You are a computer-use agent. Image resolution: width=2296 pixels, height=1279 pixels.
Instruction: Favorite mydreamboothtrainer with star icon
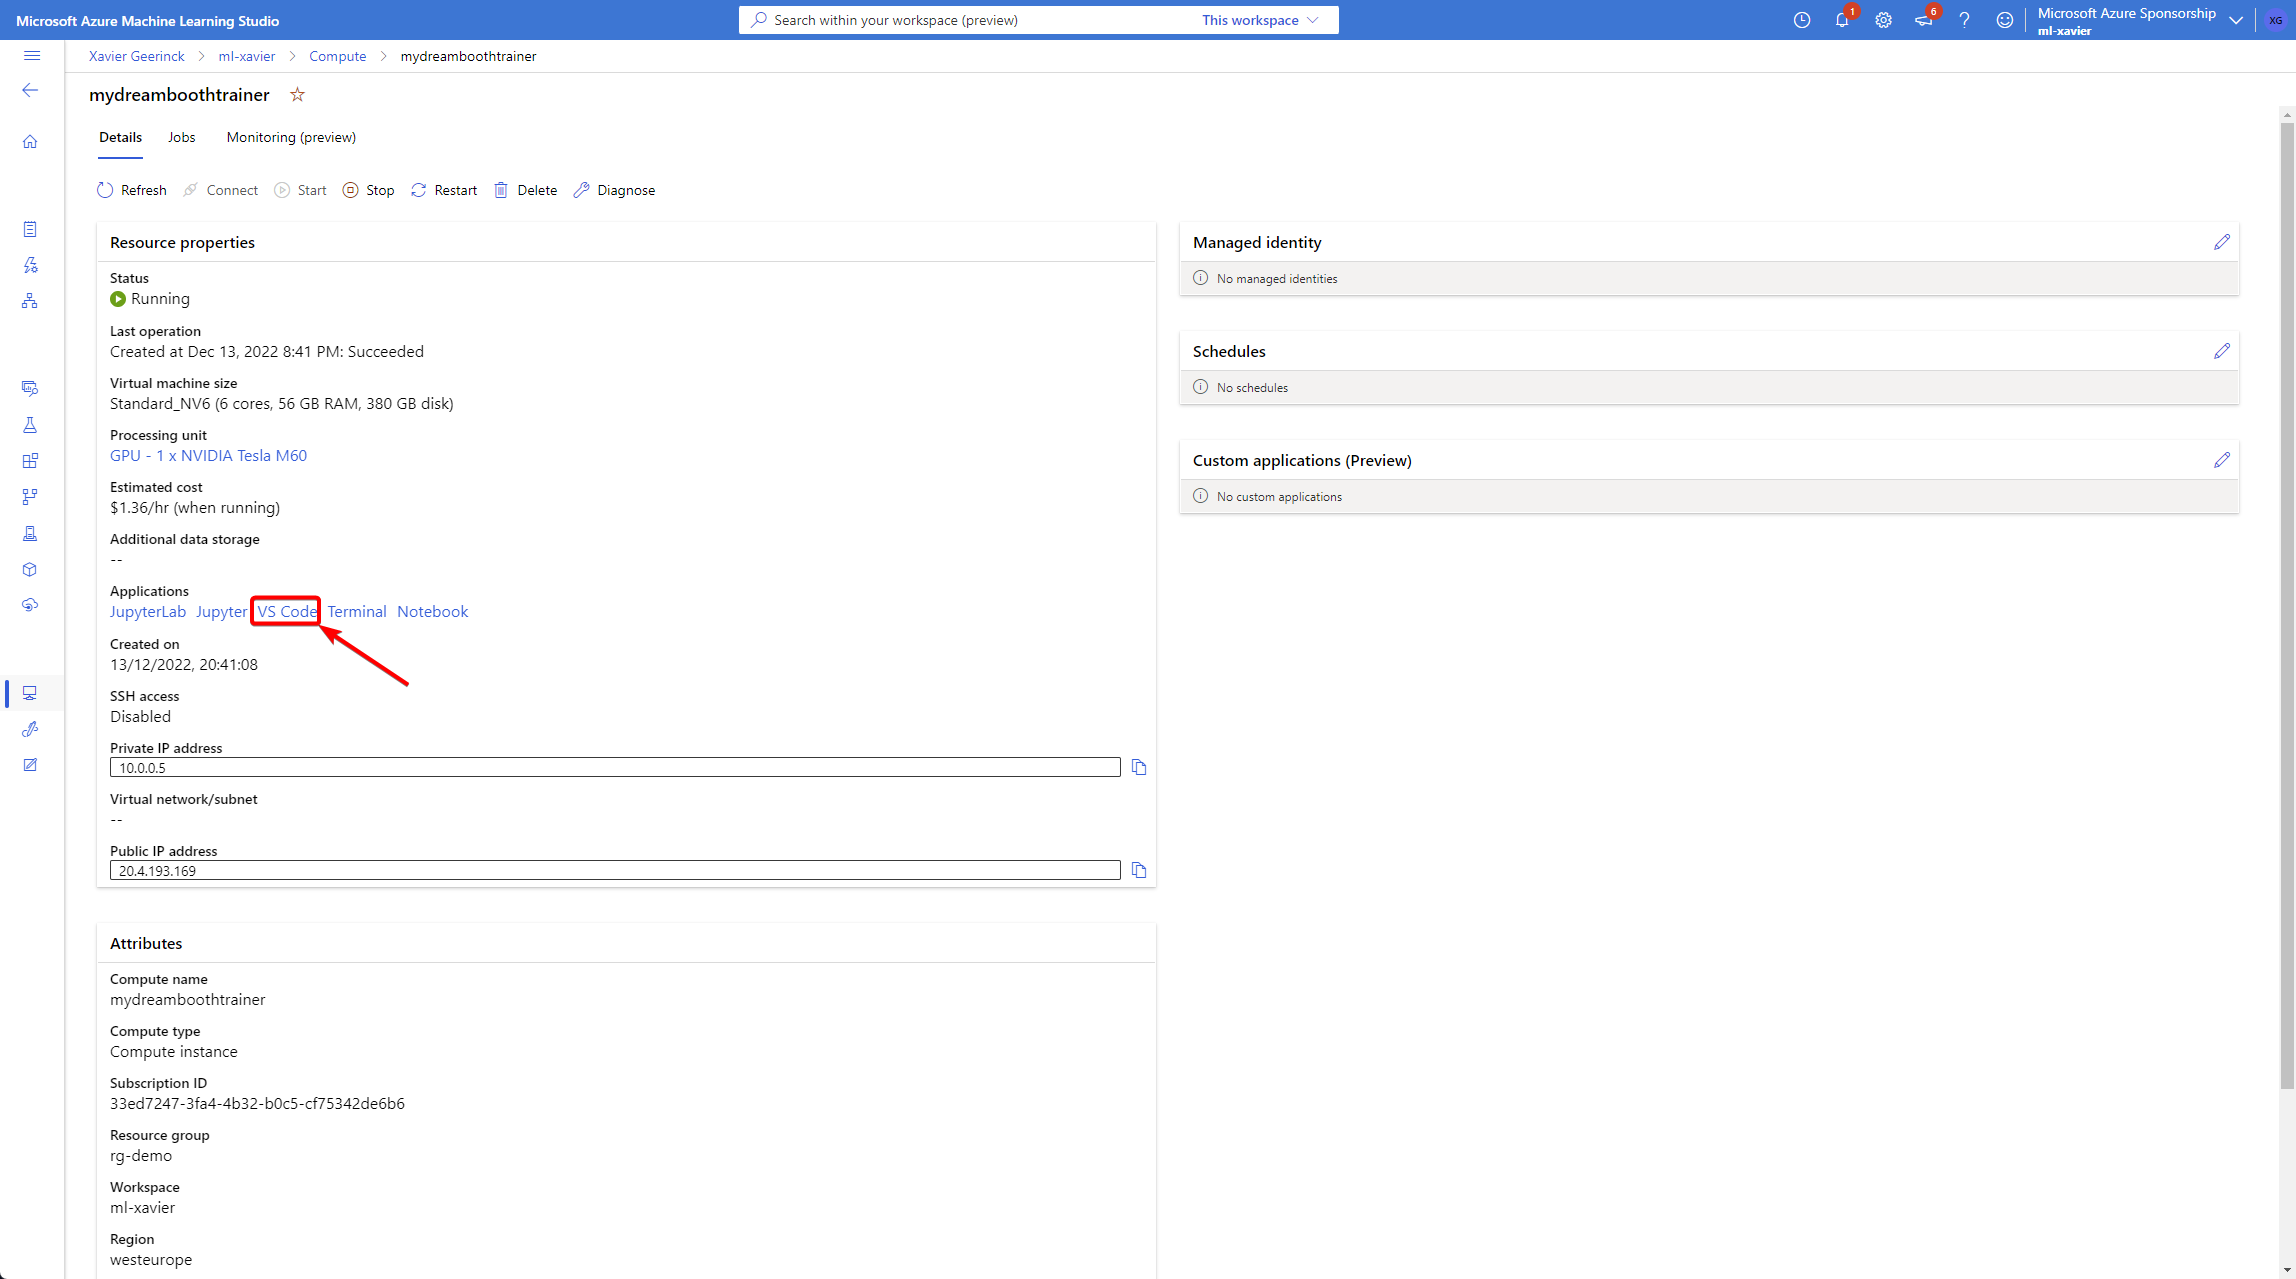(297, 95)
